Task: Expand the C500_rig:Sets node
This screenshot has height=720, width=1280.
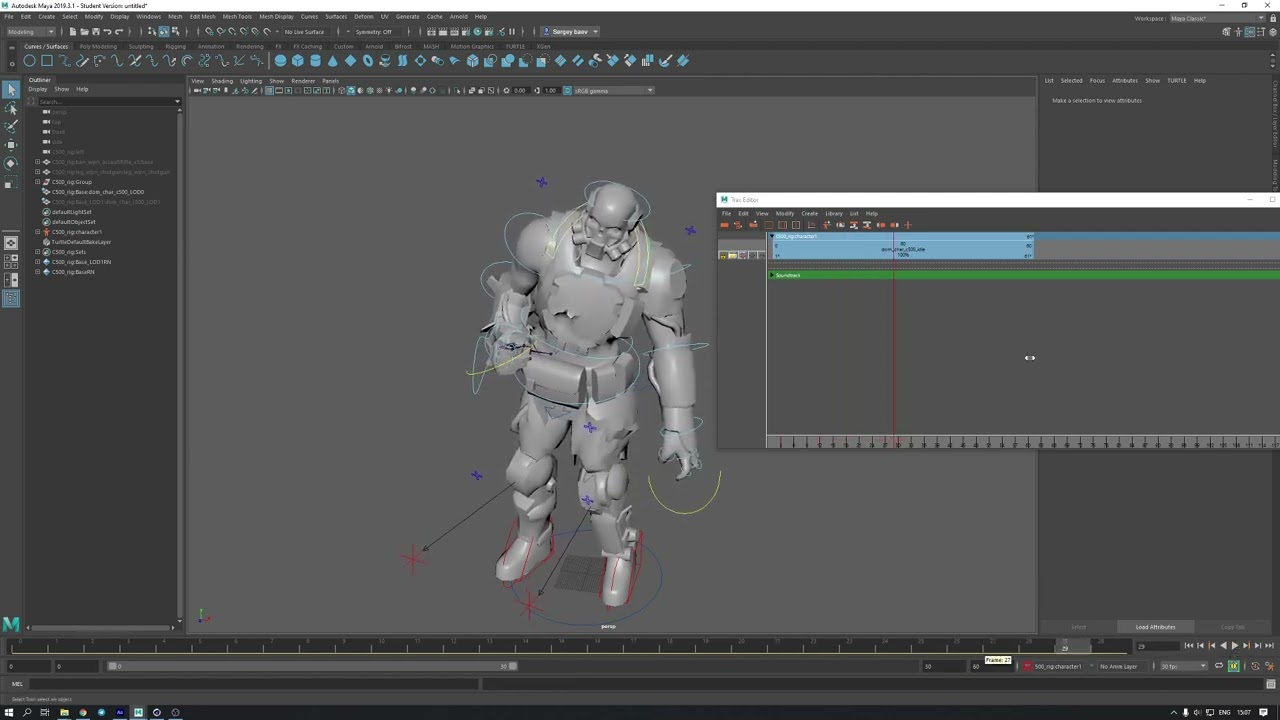Action: tap(38, 252)
